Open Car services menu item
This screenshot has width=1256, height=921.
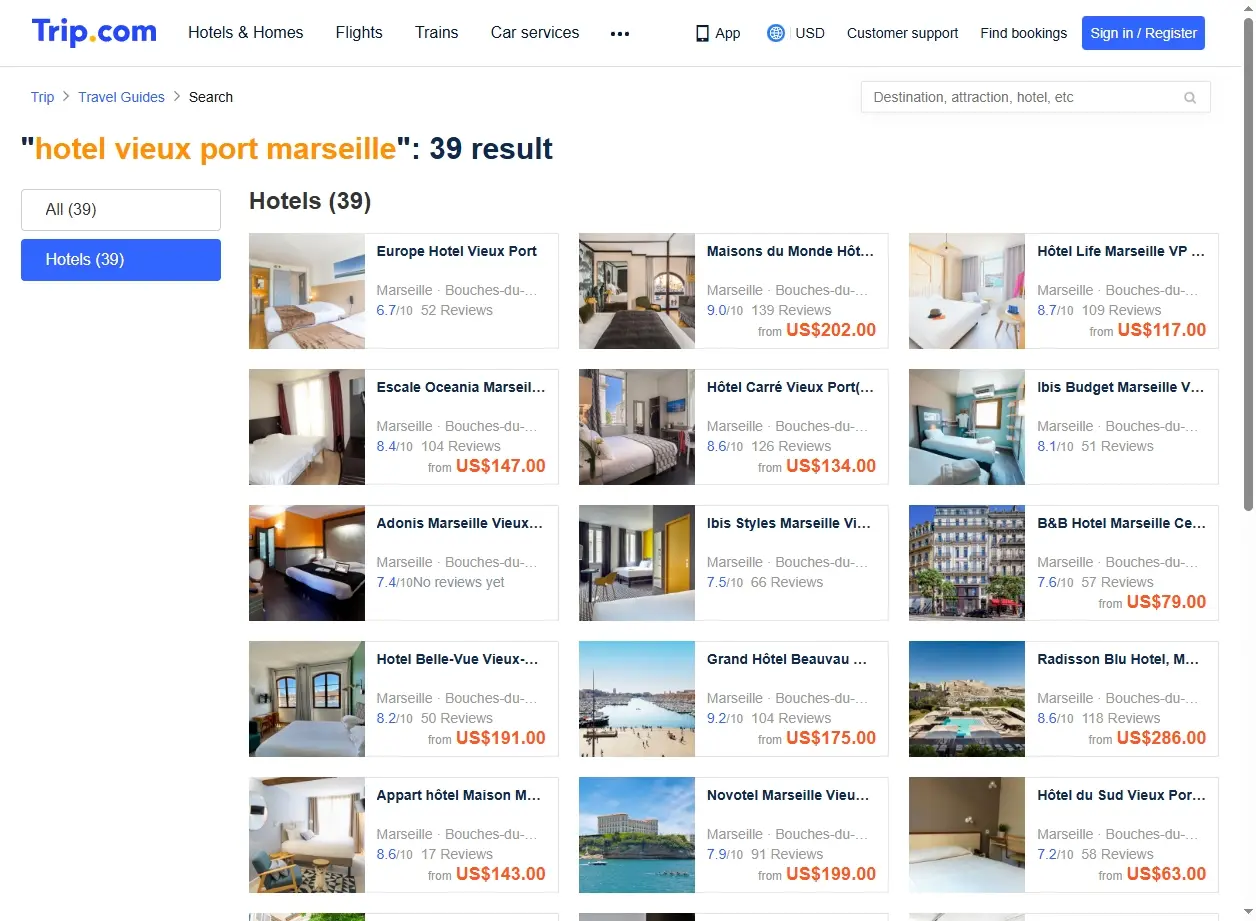point(535,33)
